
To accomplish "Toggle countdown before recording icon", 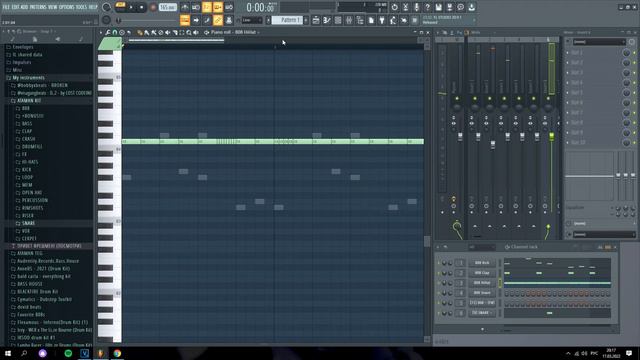I will pyautogui.click(x=207, y=7).
